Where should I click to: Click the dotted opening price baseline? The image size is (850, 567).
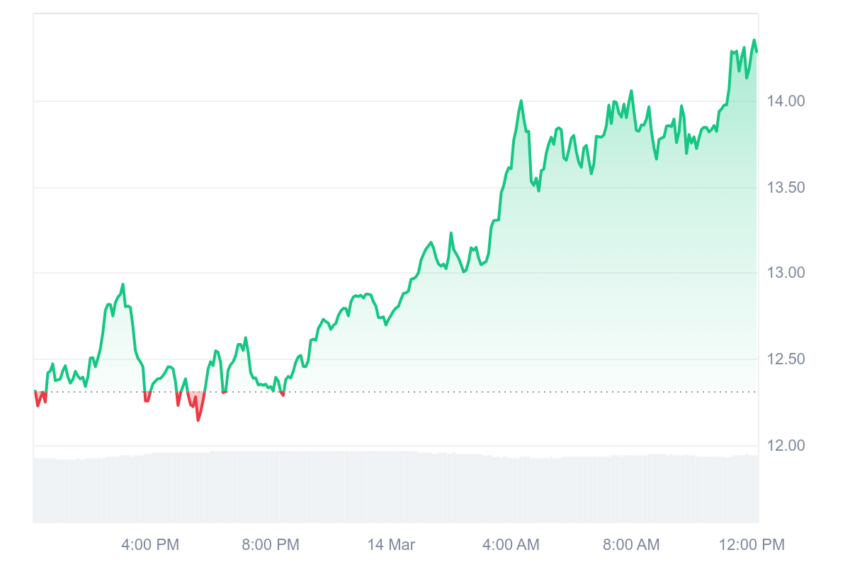pyautogui.click(x=396, y=391)
